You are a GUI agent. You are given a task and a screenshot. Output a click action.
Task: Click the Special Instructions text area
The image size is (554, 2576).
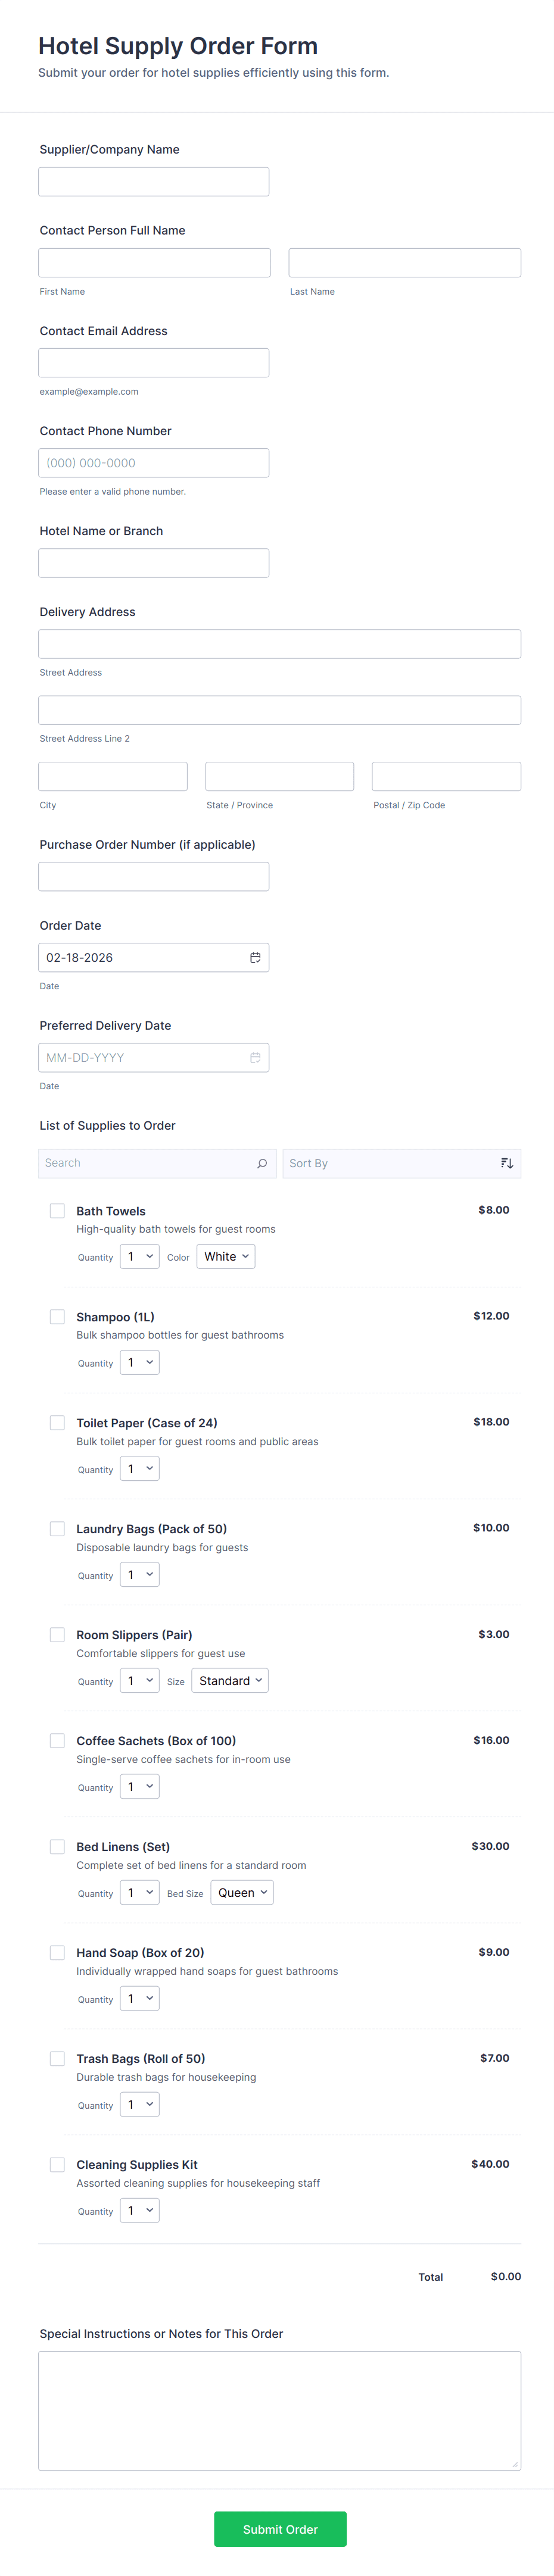[x=279, y=2410]
